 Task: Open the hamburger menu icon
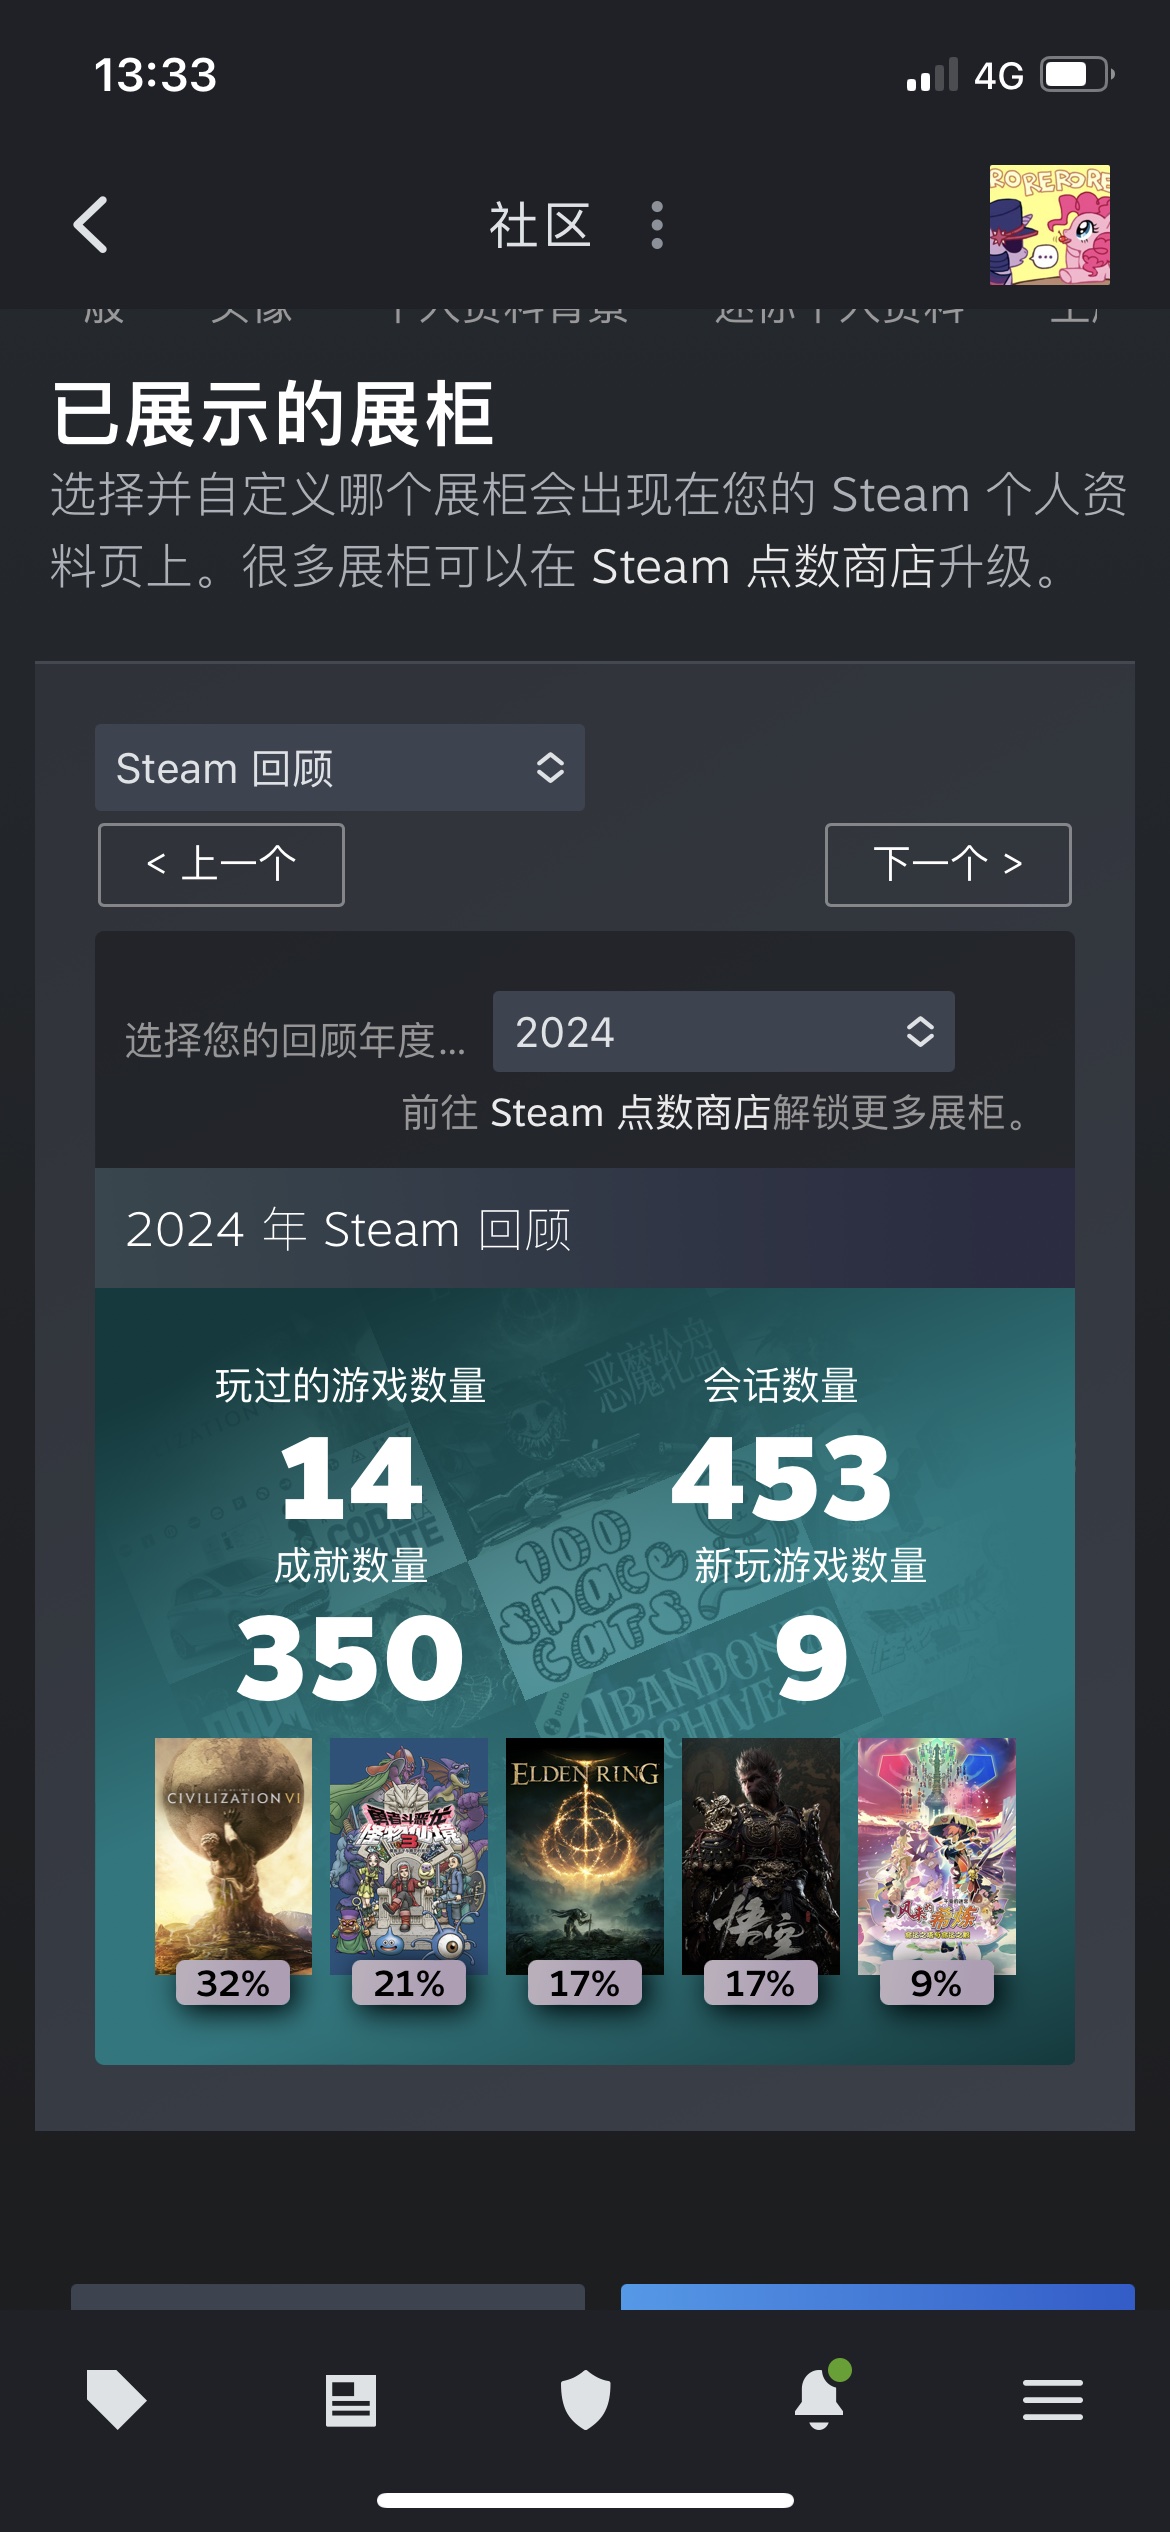1053,2400
